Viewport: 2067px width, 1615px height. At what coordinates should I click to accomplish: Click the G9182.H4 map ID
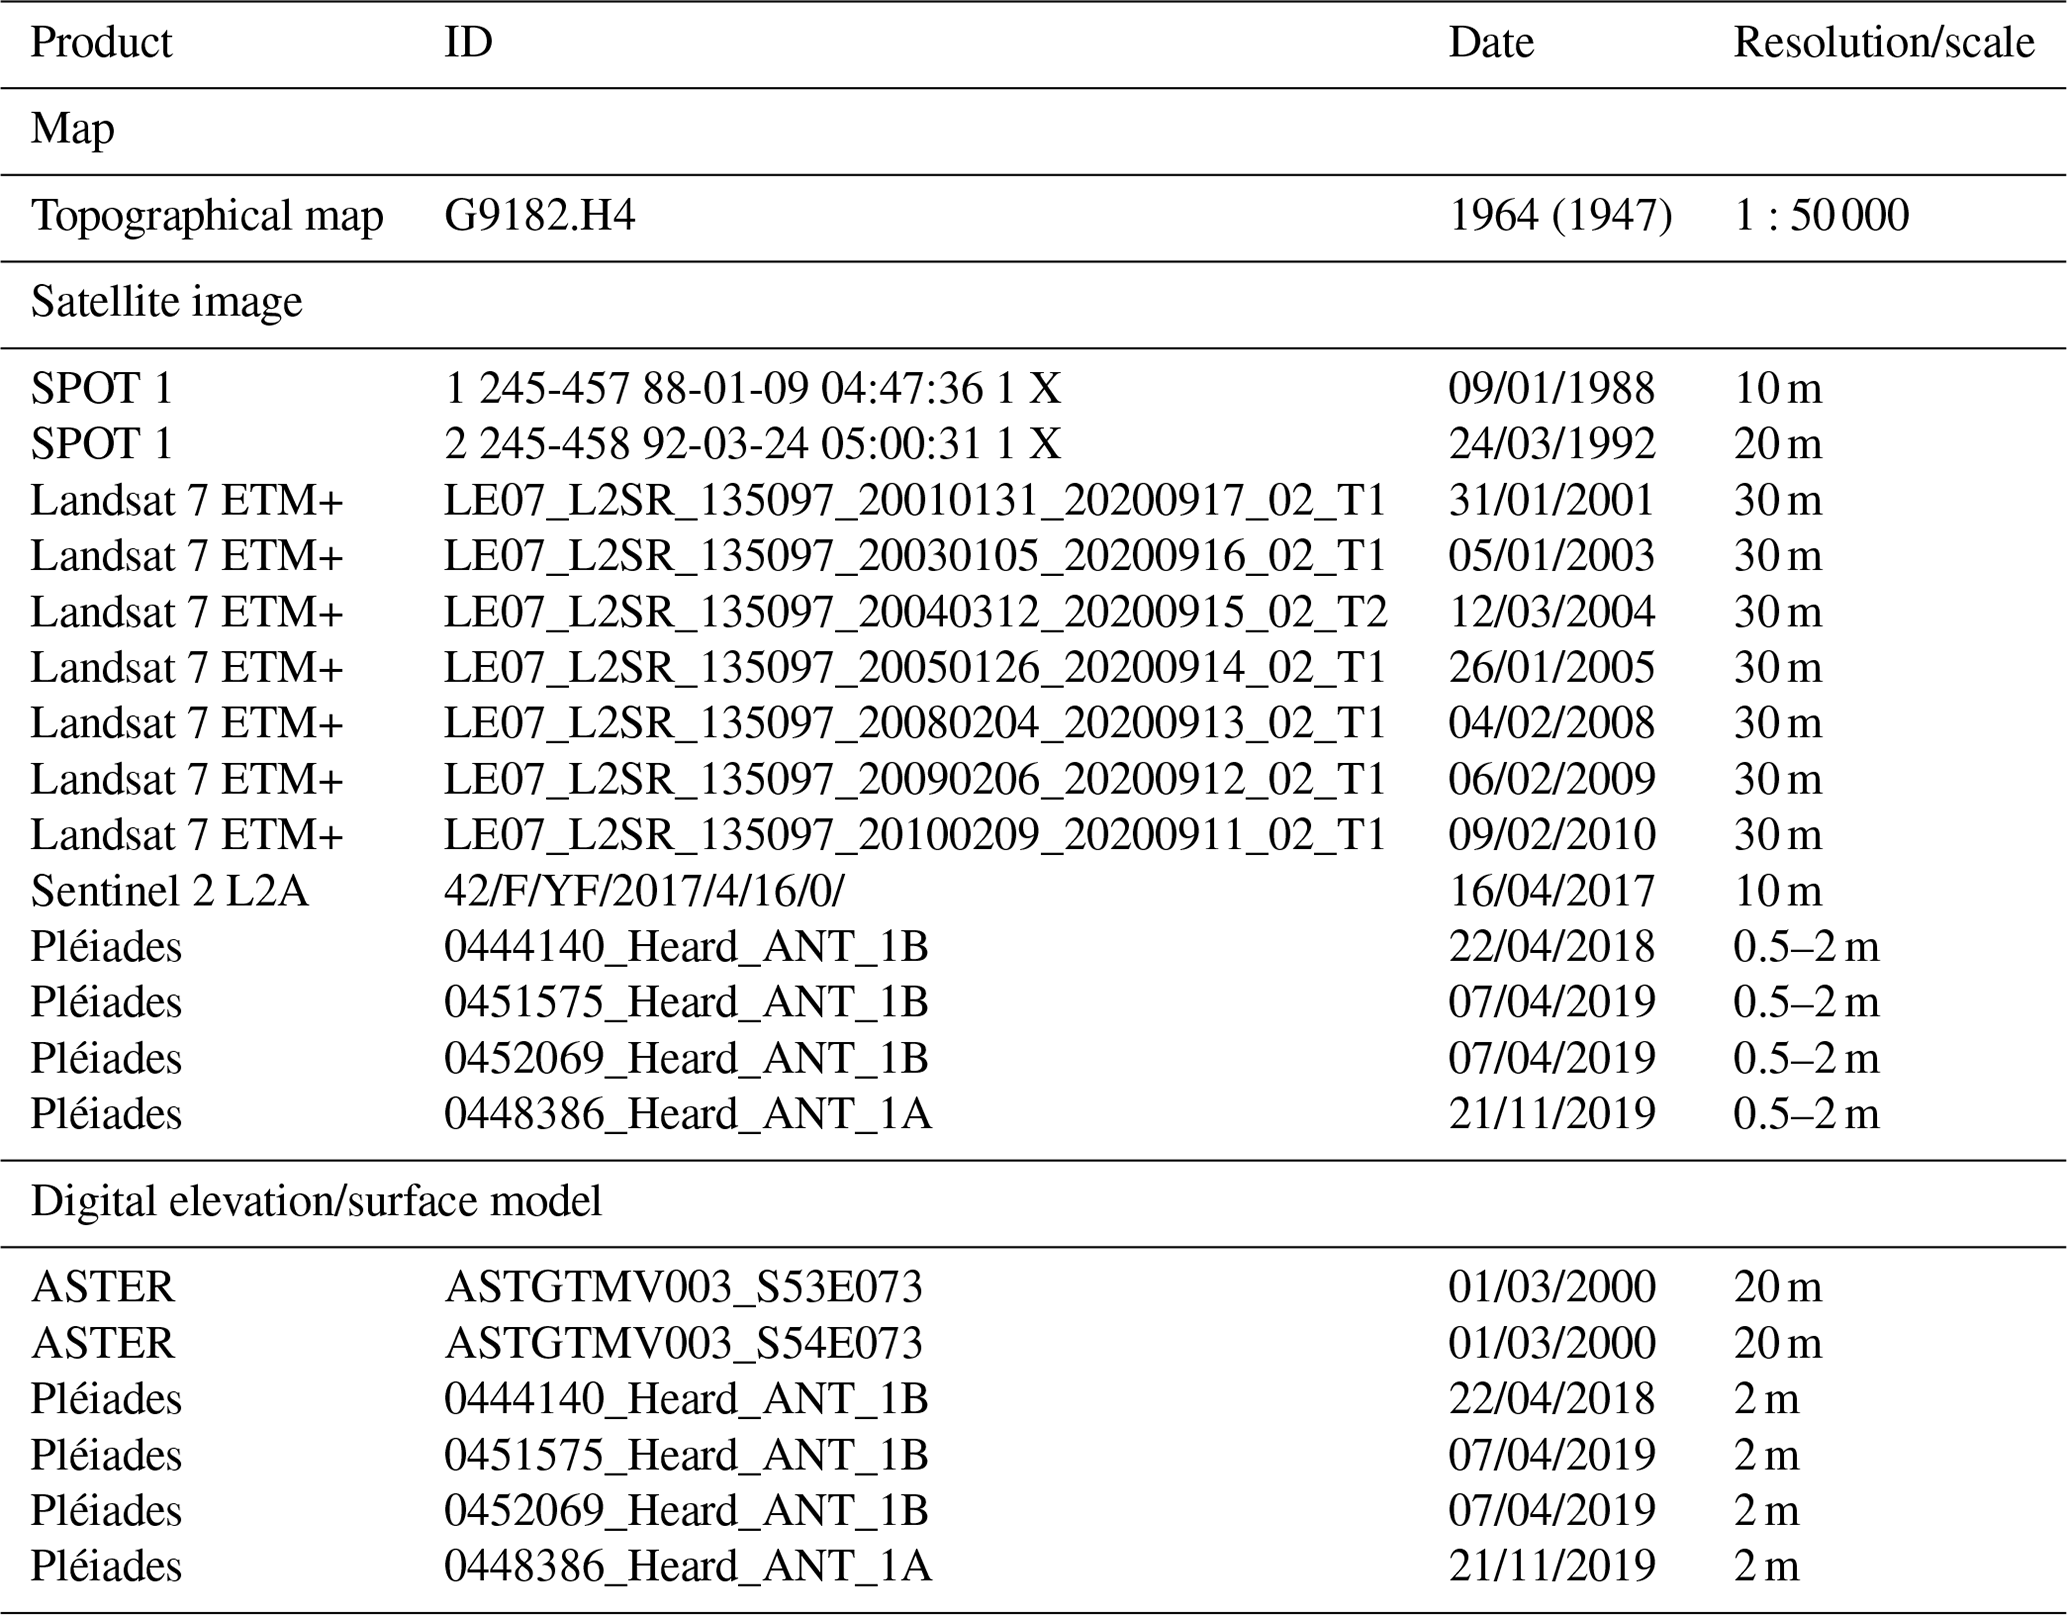(x=539, y=216)
